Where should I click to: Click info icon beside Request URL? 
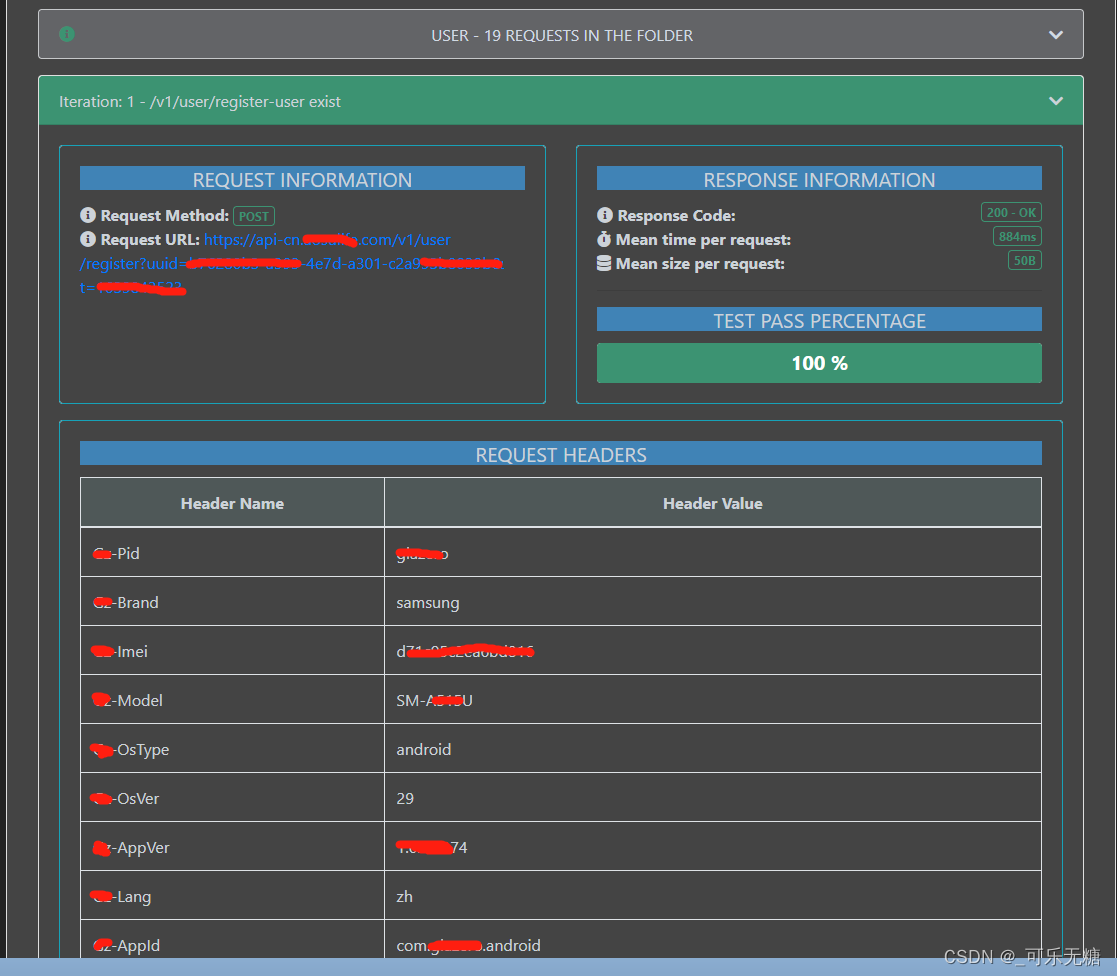pos(88,239)
